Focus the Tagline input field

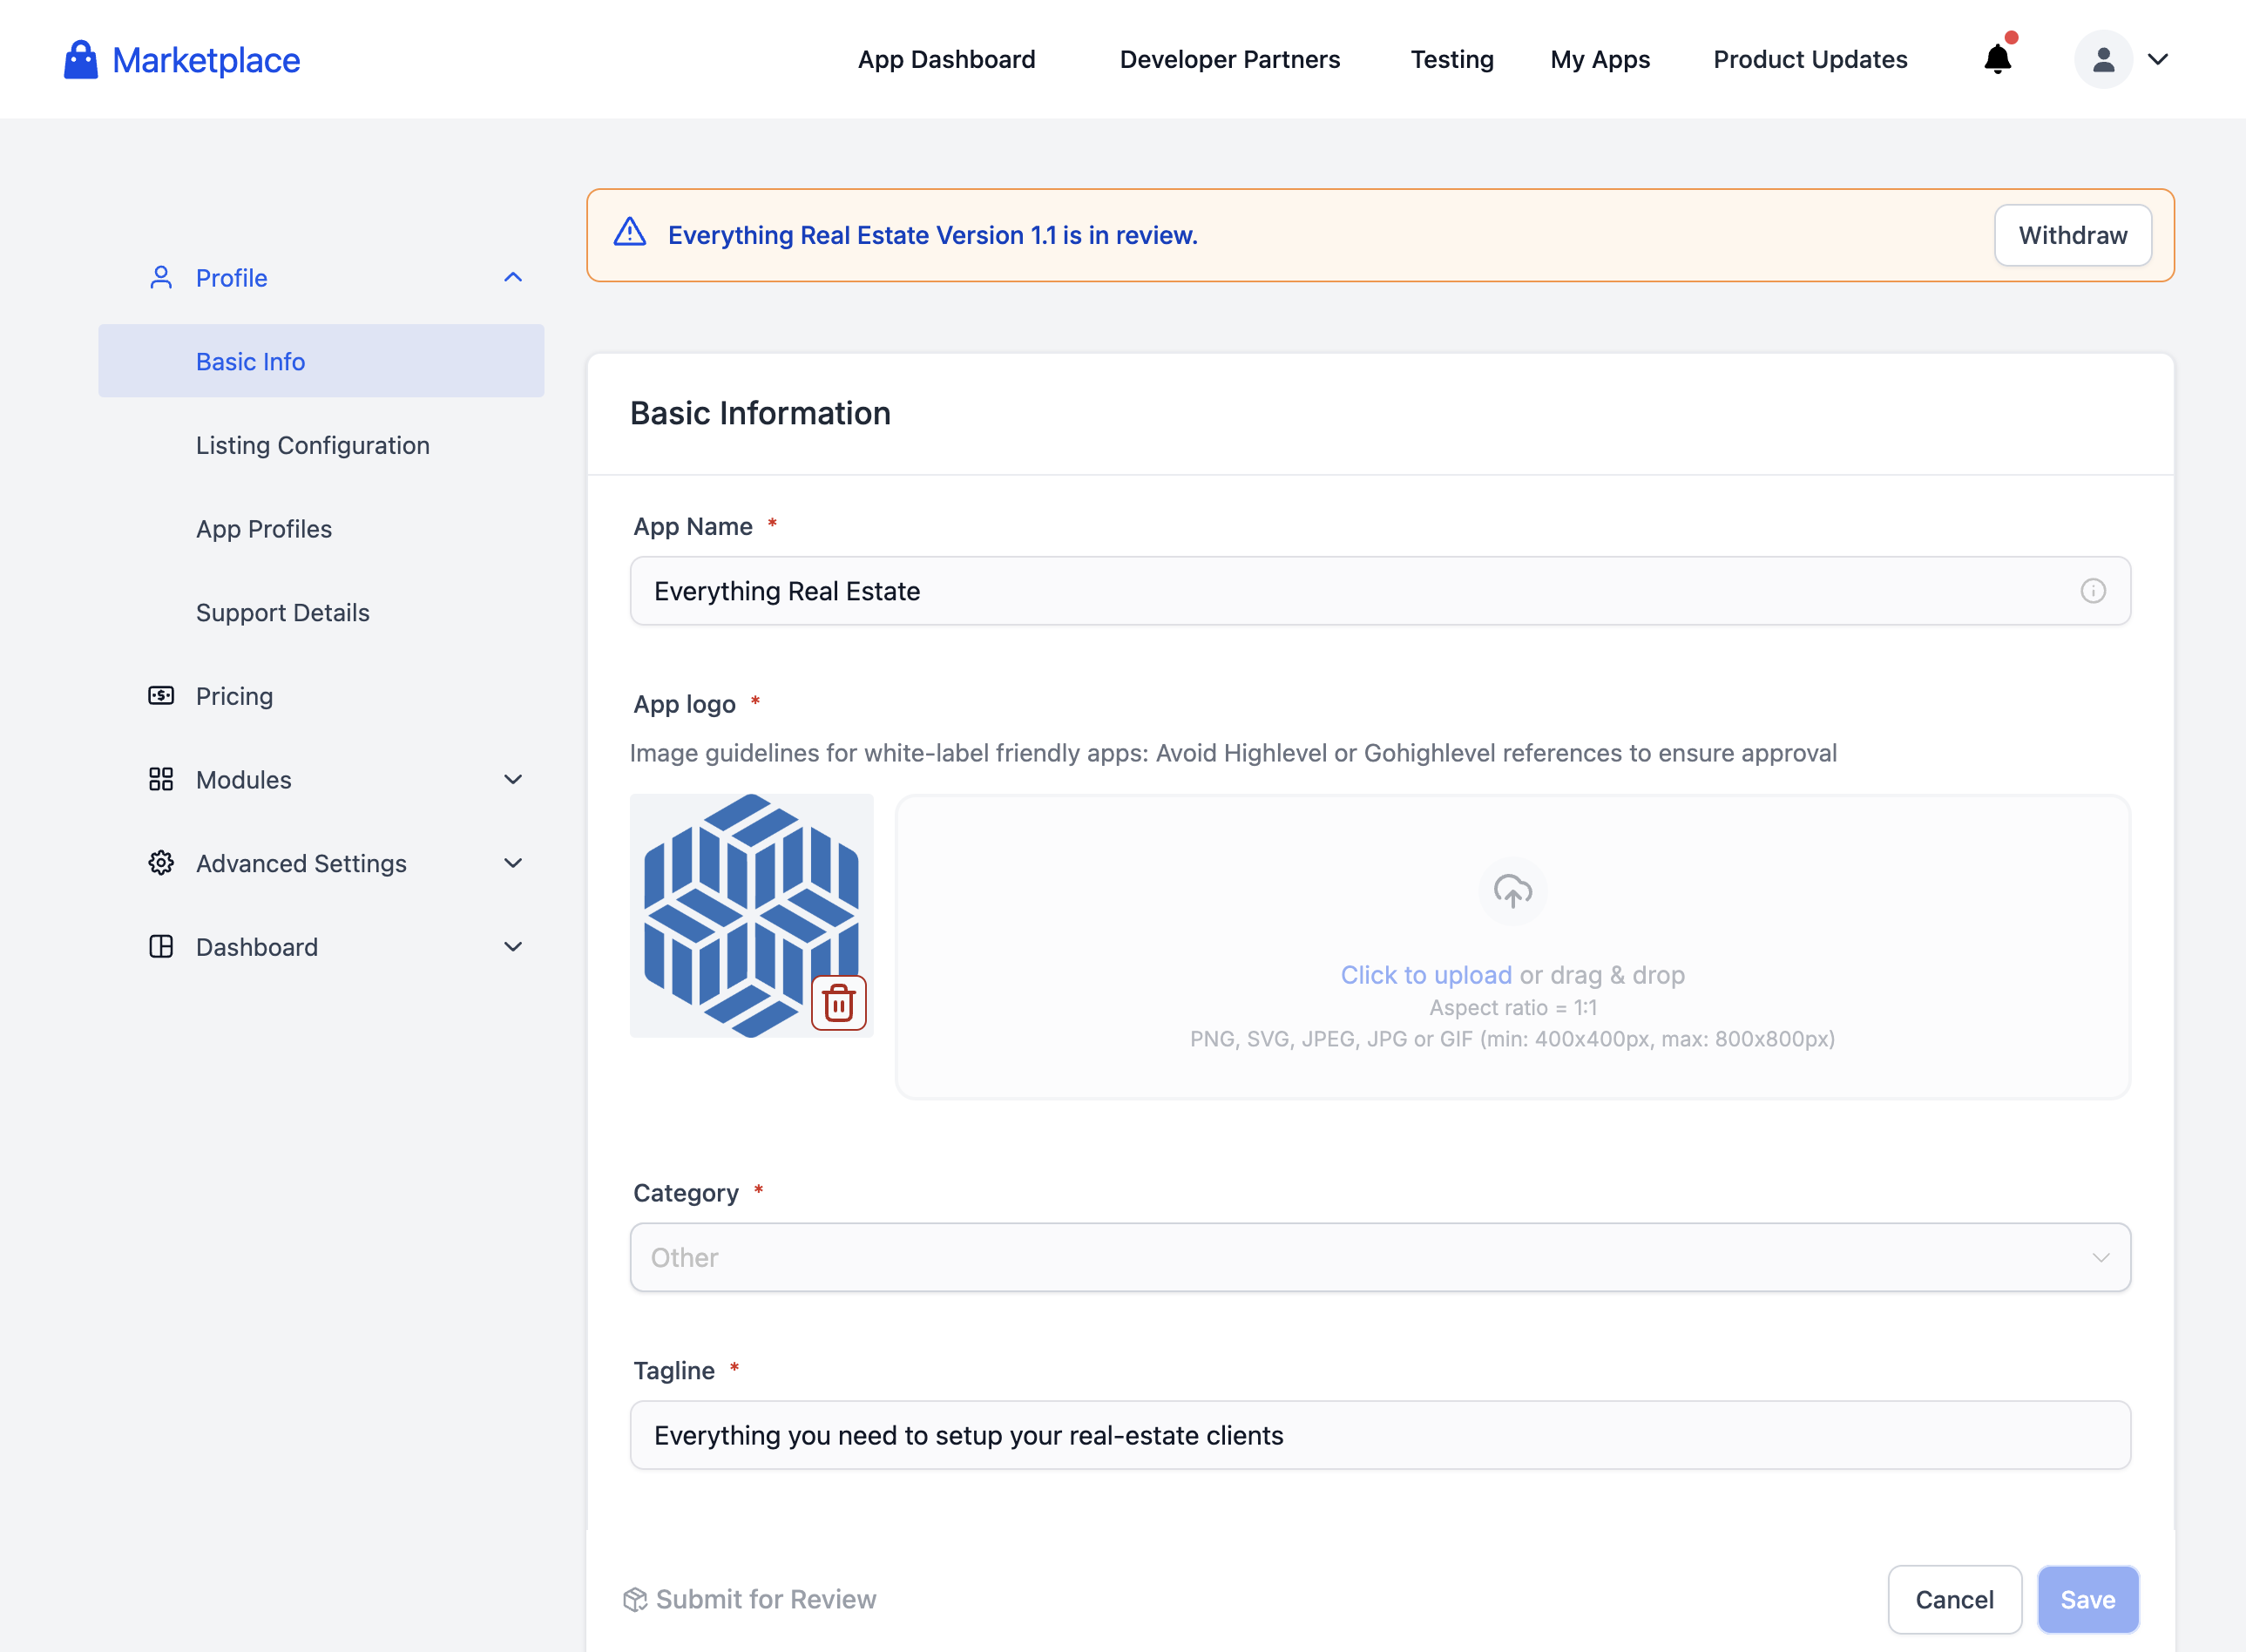click(x=1380, y=1435)
